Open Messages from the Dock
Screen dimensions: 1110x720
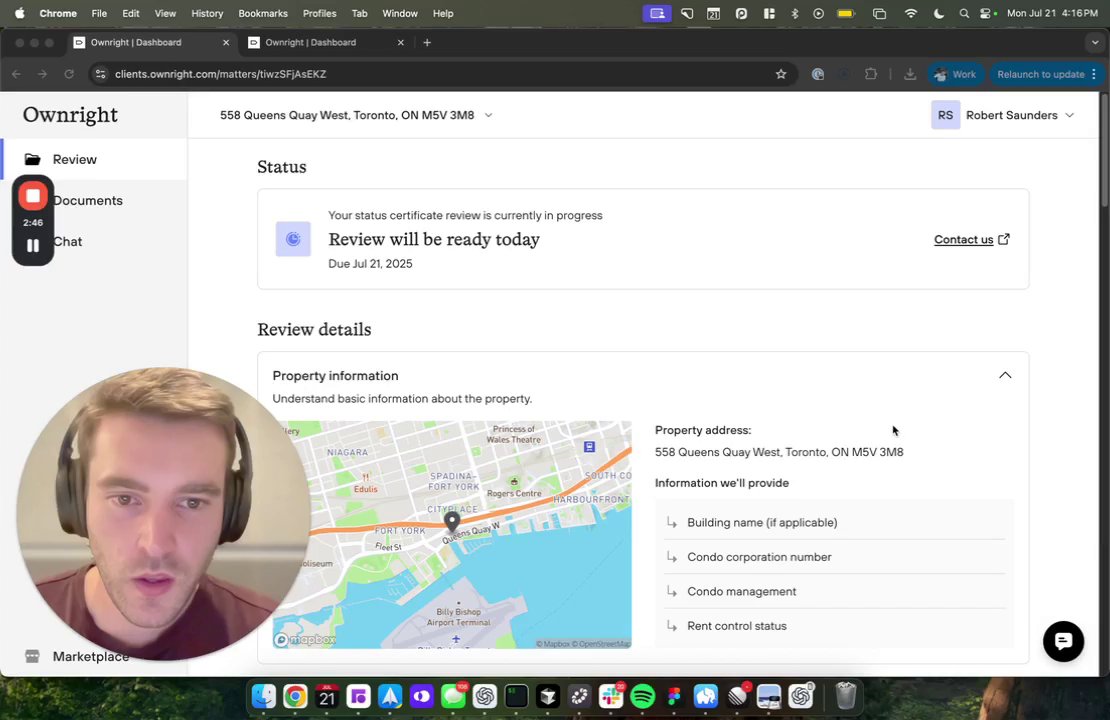pos(453,697)
